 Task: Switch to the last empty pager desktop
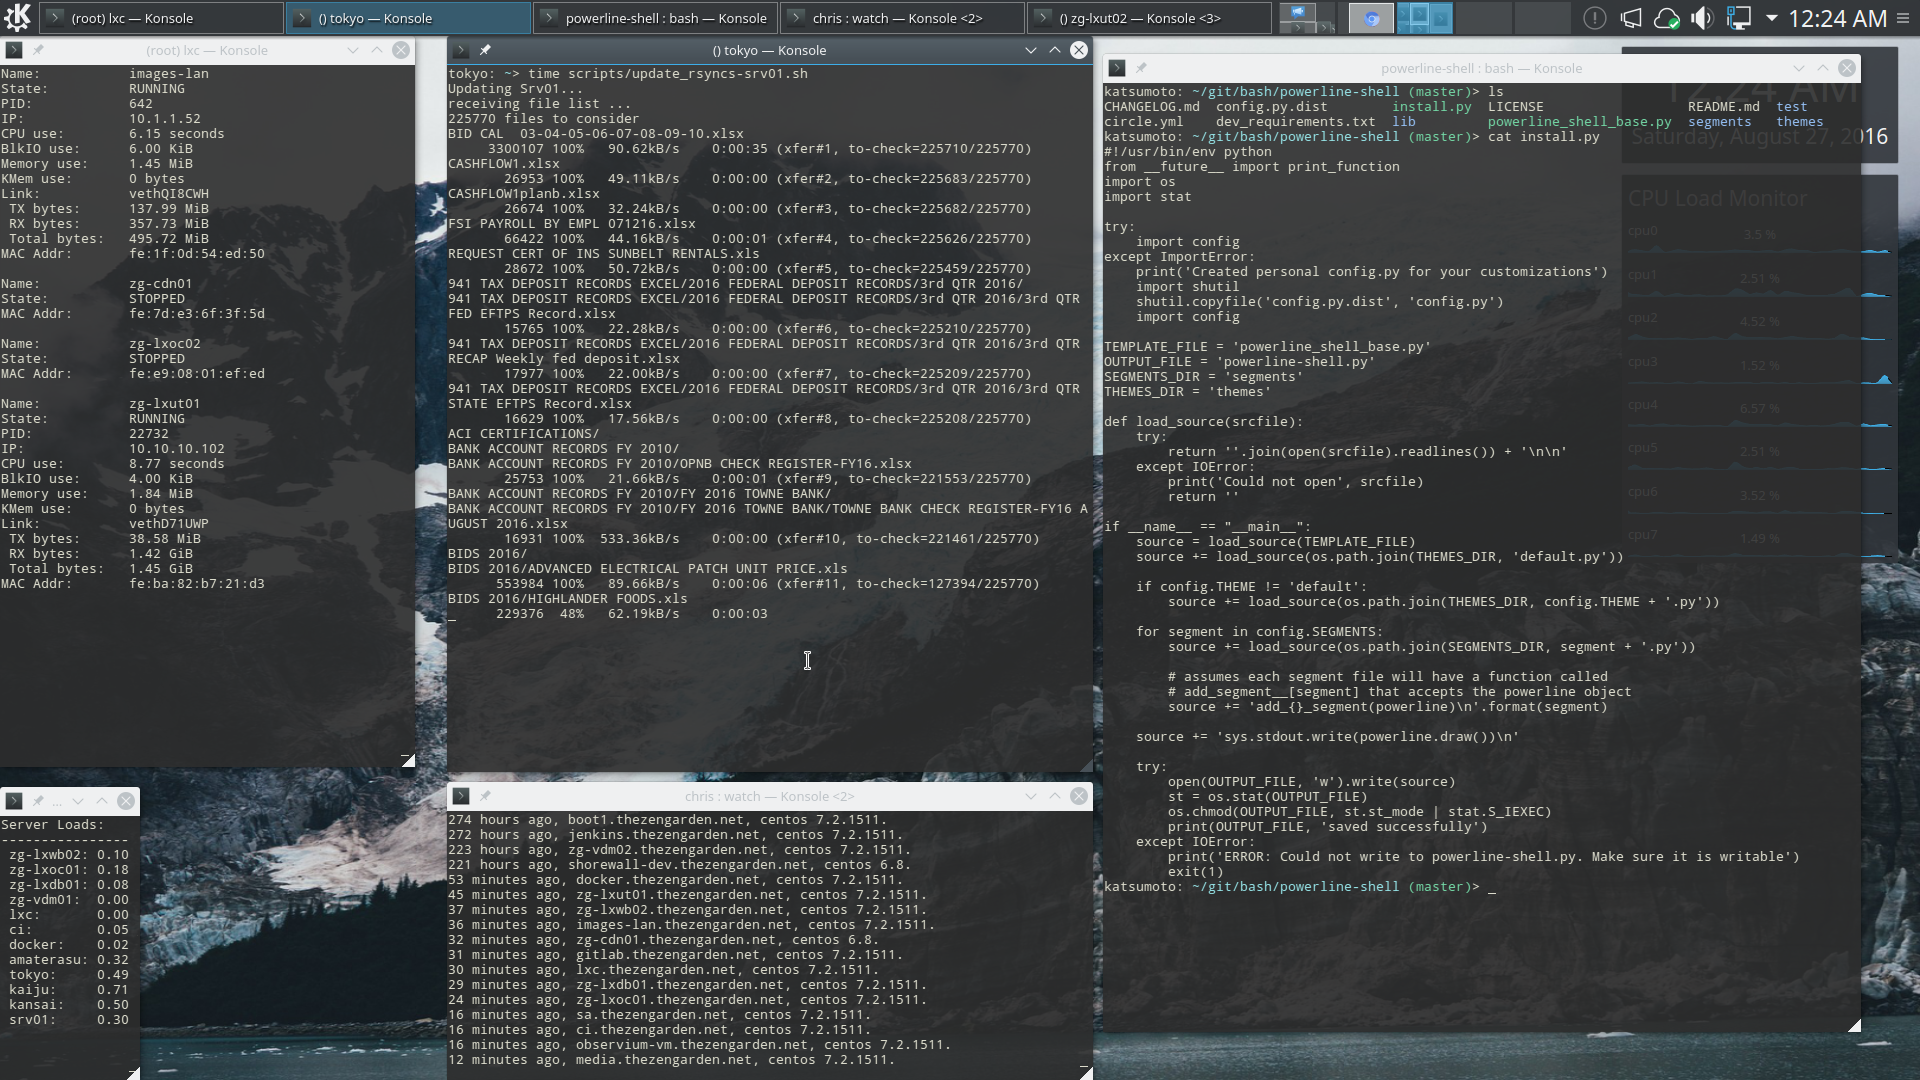(x=1542, y=18)
